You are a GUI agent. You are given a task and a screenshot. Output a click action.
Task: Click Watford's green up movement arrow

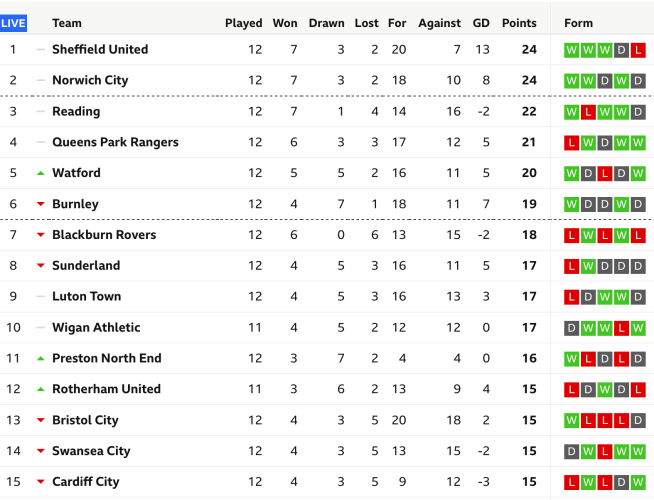tap(41, 173)
